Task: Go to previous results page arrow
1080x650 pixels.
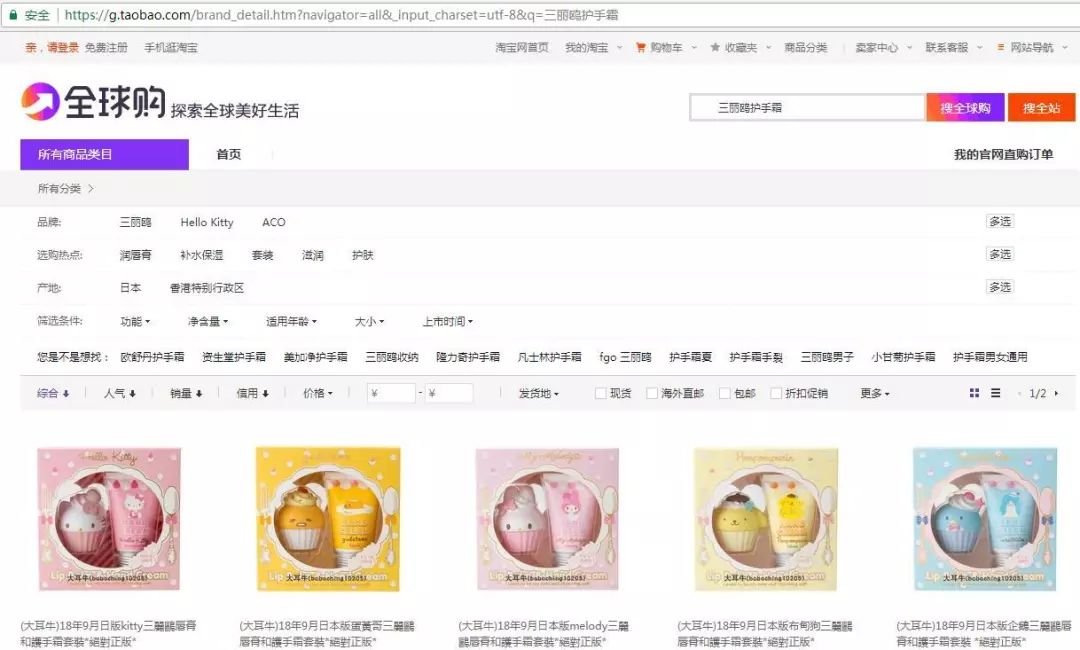Action: click(1019, 393)
